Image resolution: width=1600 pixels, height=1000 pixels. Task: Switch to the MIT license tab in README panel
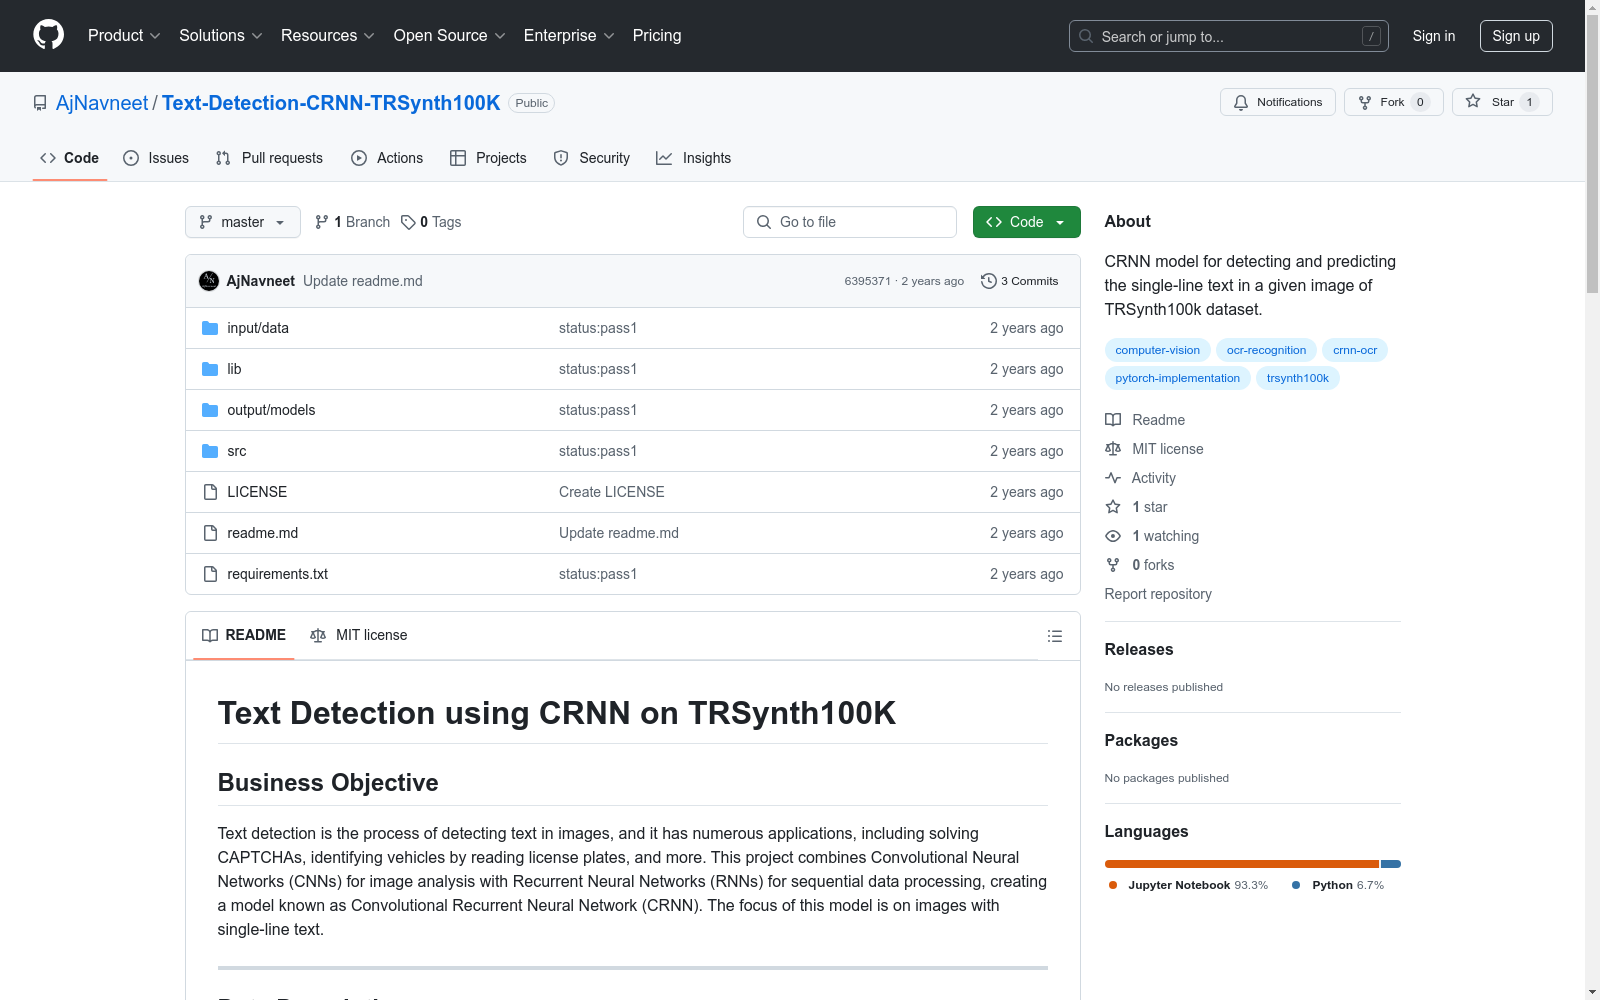(x=359, y=635)
